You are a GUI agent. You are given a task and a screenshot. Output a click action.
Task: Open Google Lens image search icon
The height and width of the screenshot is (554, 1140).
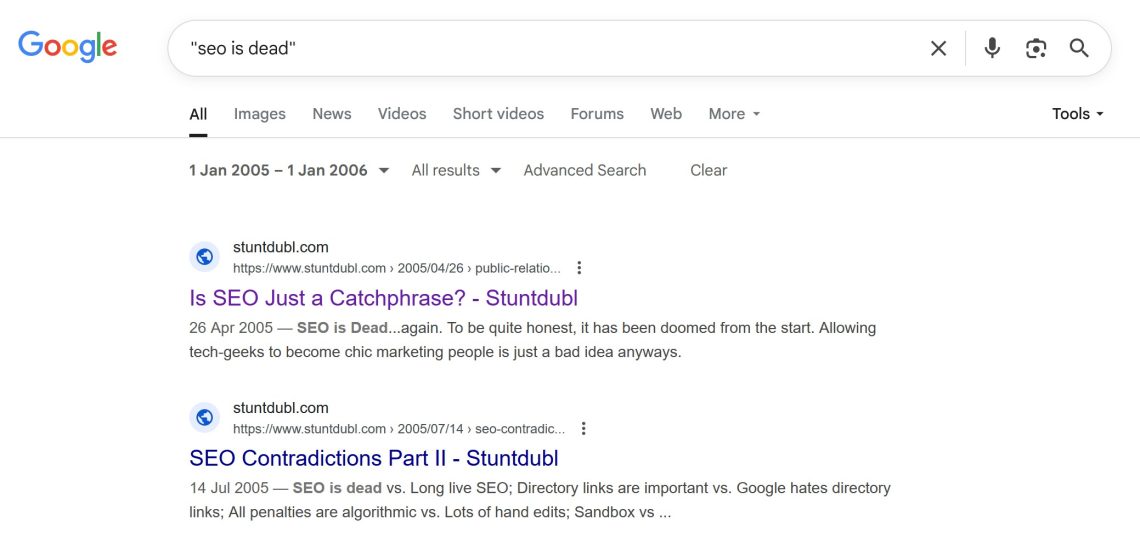tap(1036, 49)
